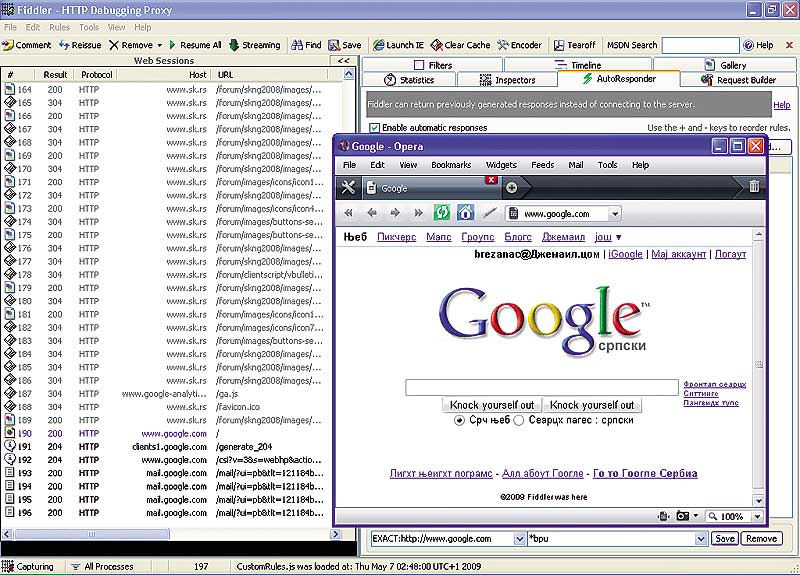This screenshot has width=800, height=575.
Task: Open Fiddler Tools menu
Action: pos(89,27)
